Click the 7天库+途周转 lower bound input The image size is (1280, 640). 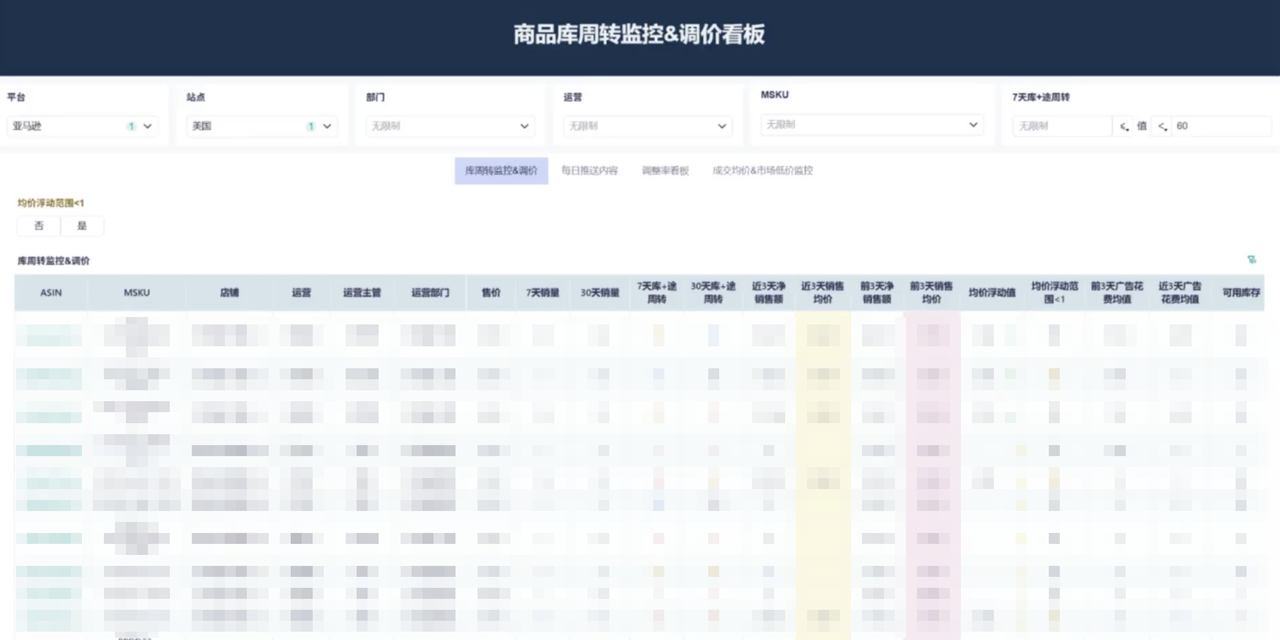click(x=1062, y=127)
